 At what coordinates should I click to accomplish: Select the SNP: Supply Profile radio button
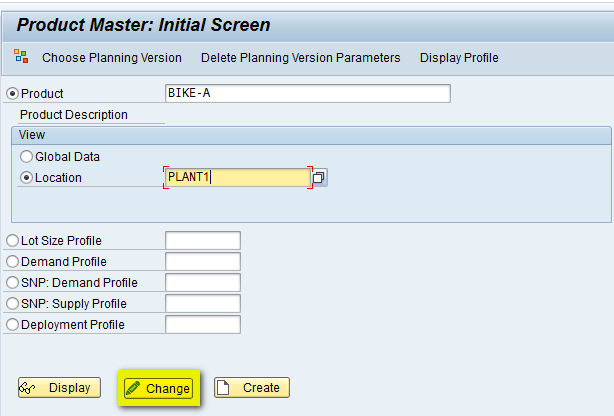tap(12, 304)
